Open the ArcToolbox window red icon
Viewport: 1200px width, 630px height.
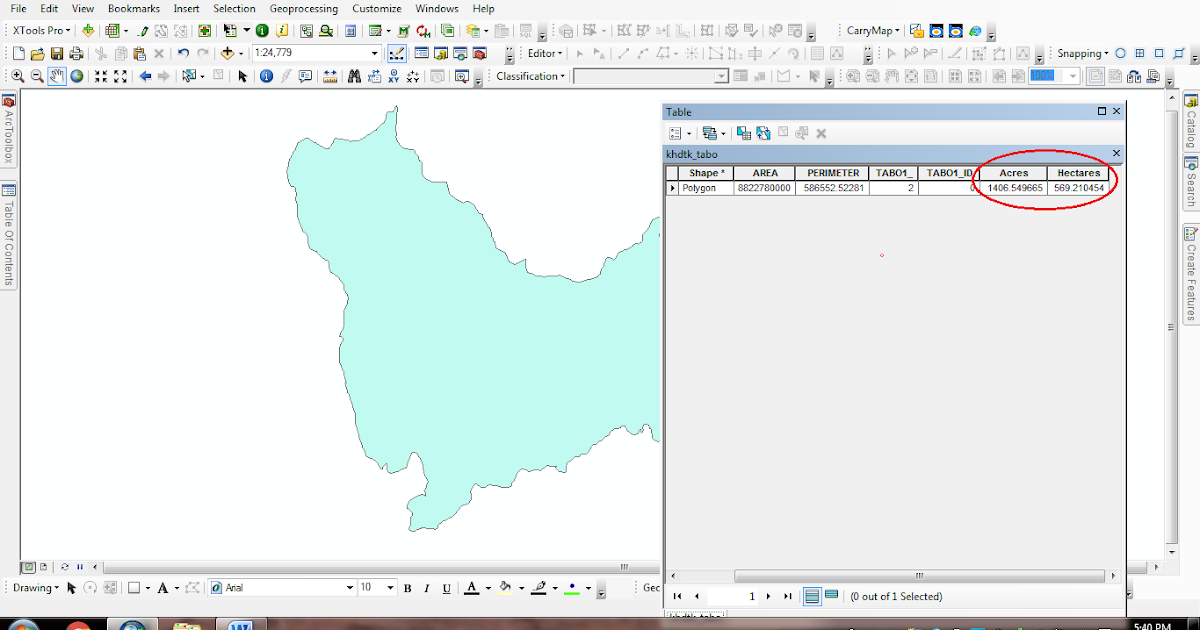479,53
